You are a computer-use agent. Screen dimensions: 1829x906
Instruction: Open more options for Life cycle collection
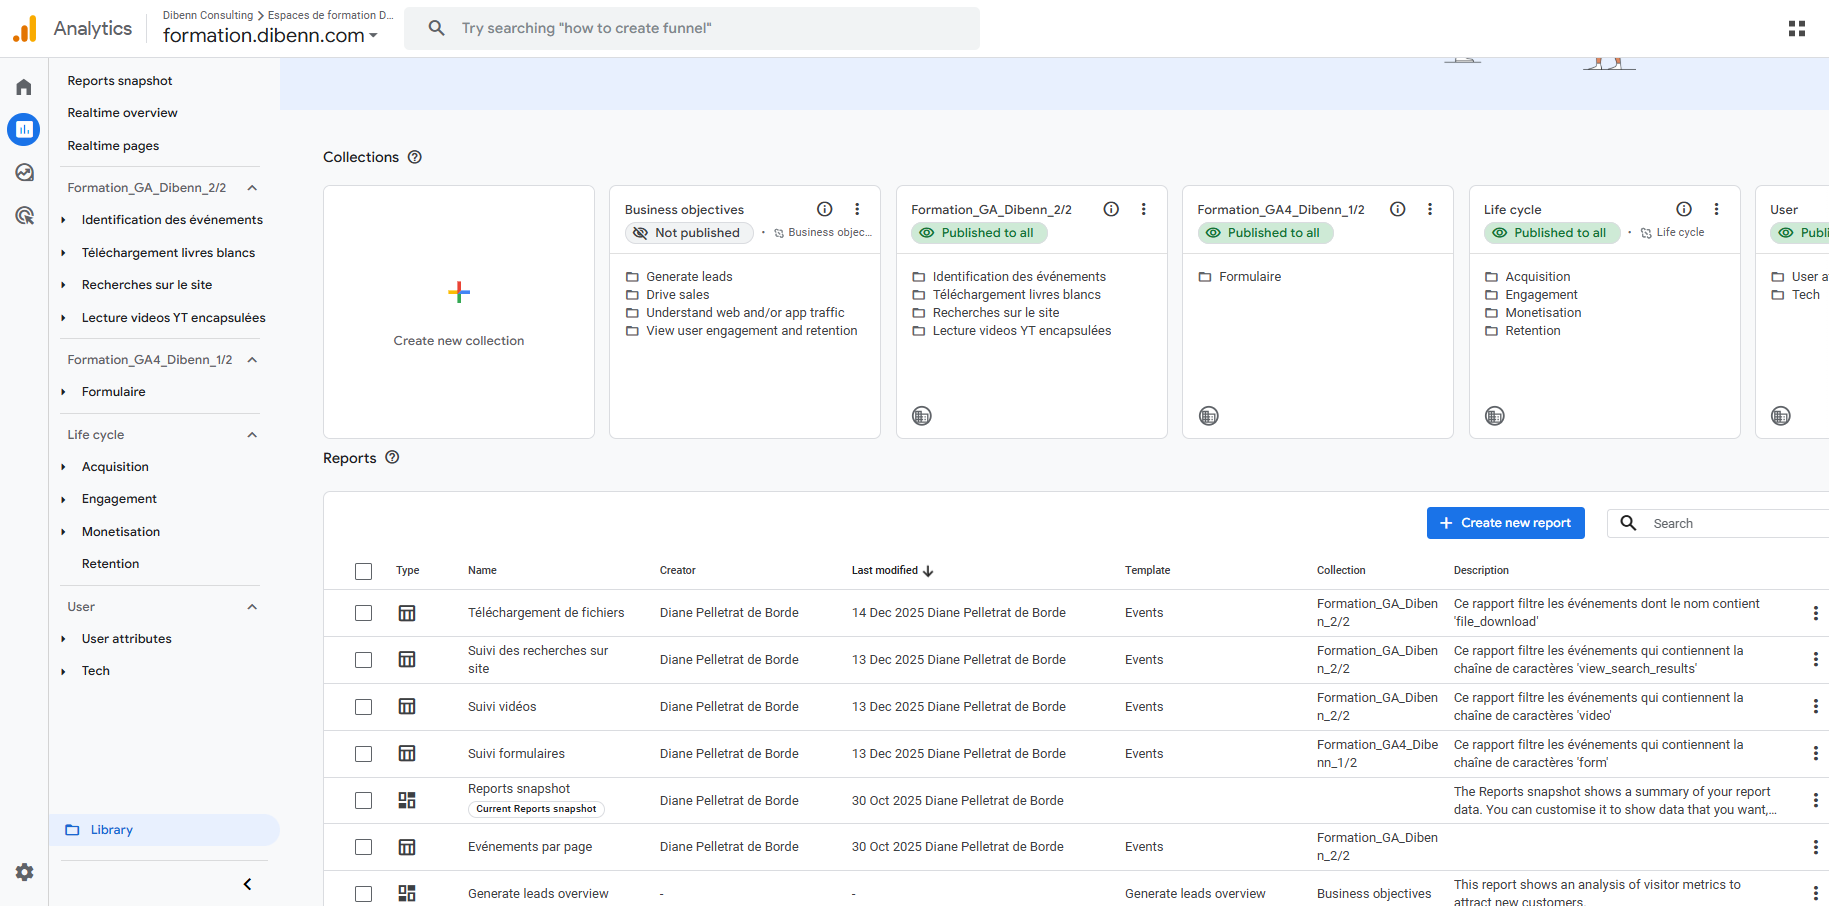[1716, 209]
